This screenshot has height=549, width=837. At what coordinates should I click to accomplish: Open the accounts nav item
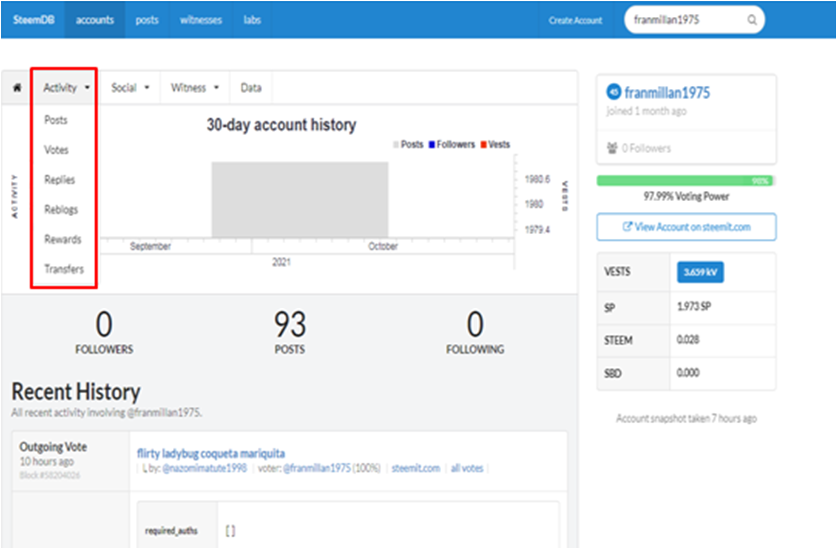(x=95, y=20)
